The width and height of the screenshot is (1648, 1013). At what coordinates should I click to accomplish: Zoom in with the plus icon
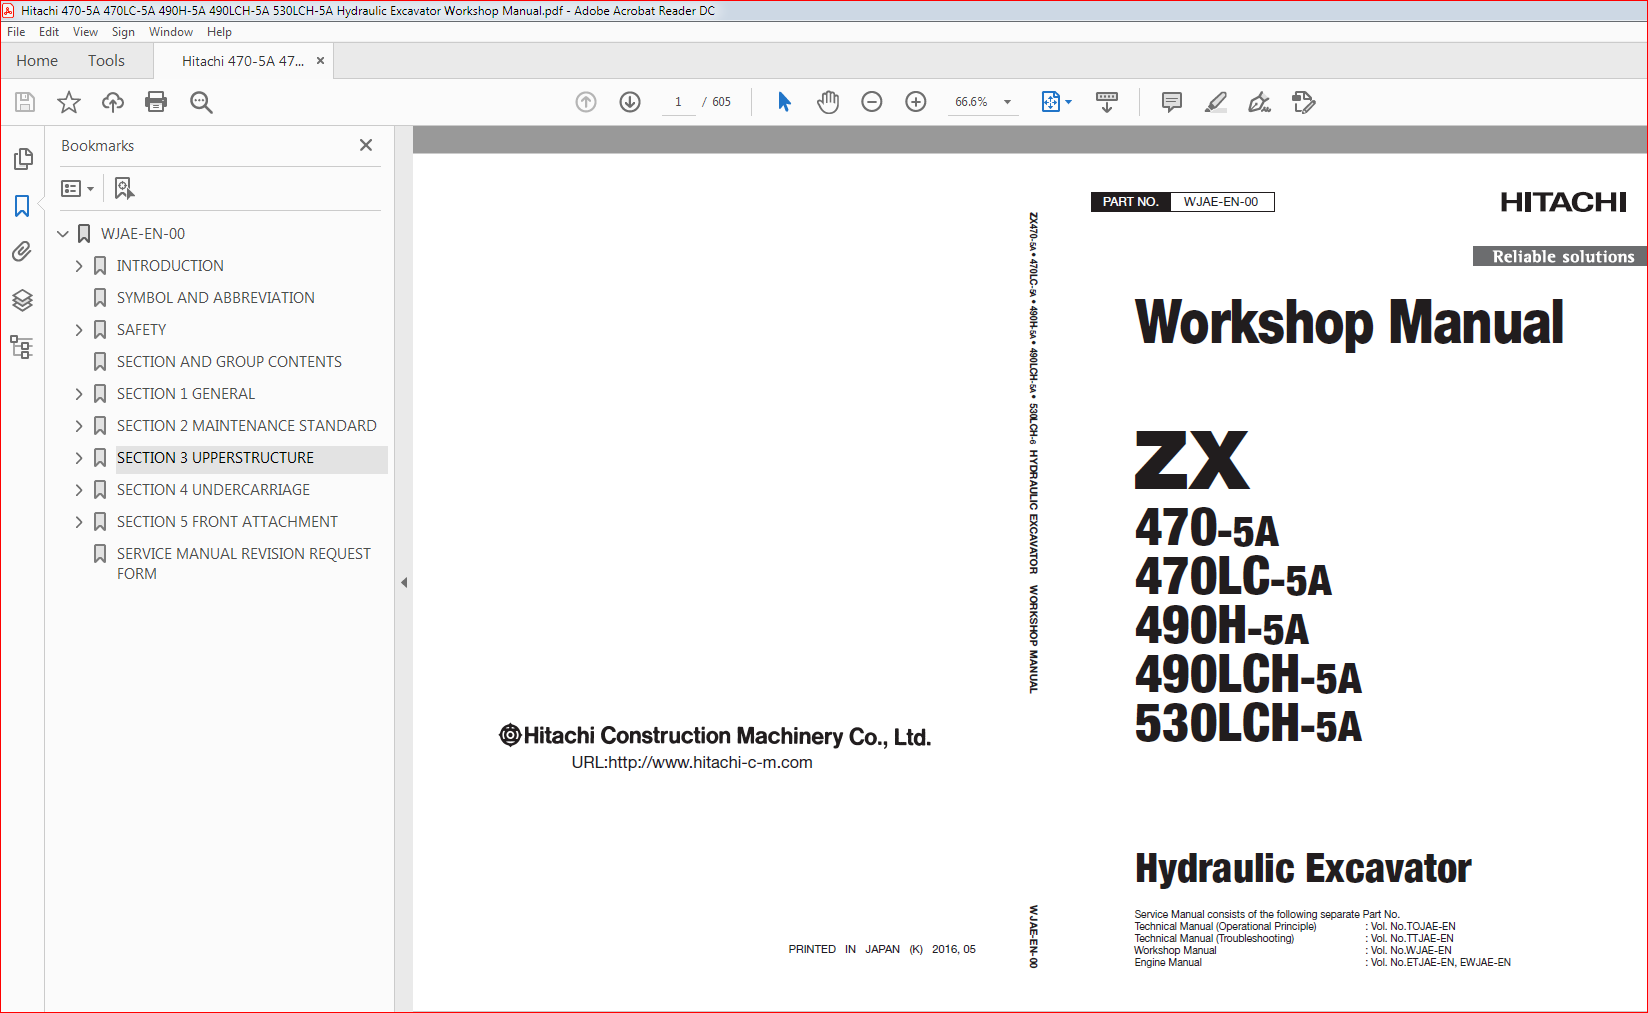click(x=916, y=102)
